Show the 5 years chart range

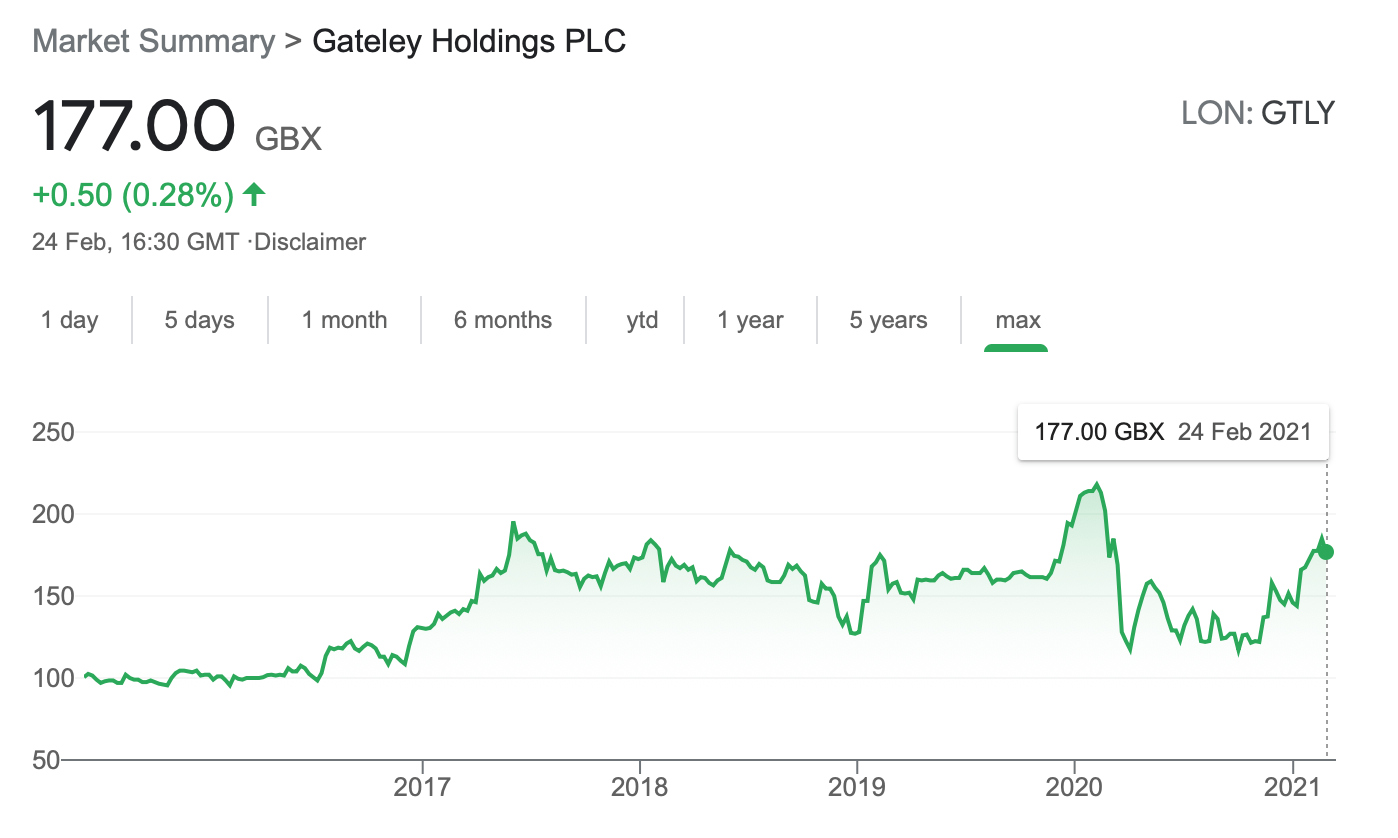[889, 320]
